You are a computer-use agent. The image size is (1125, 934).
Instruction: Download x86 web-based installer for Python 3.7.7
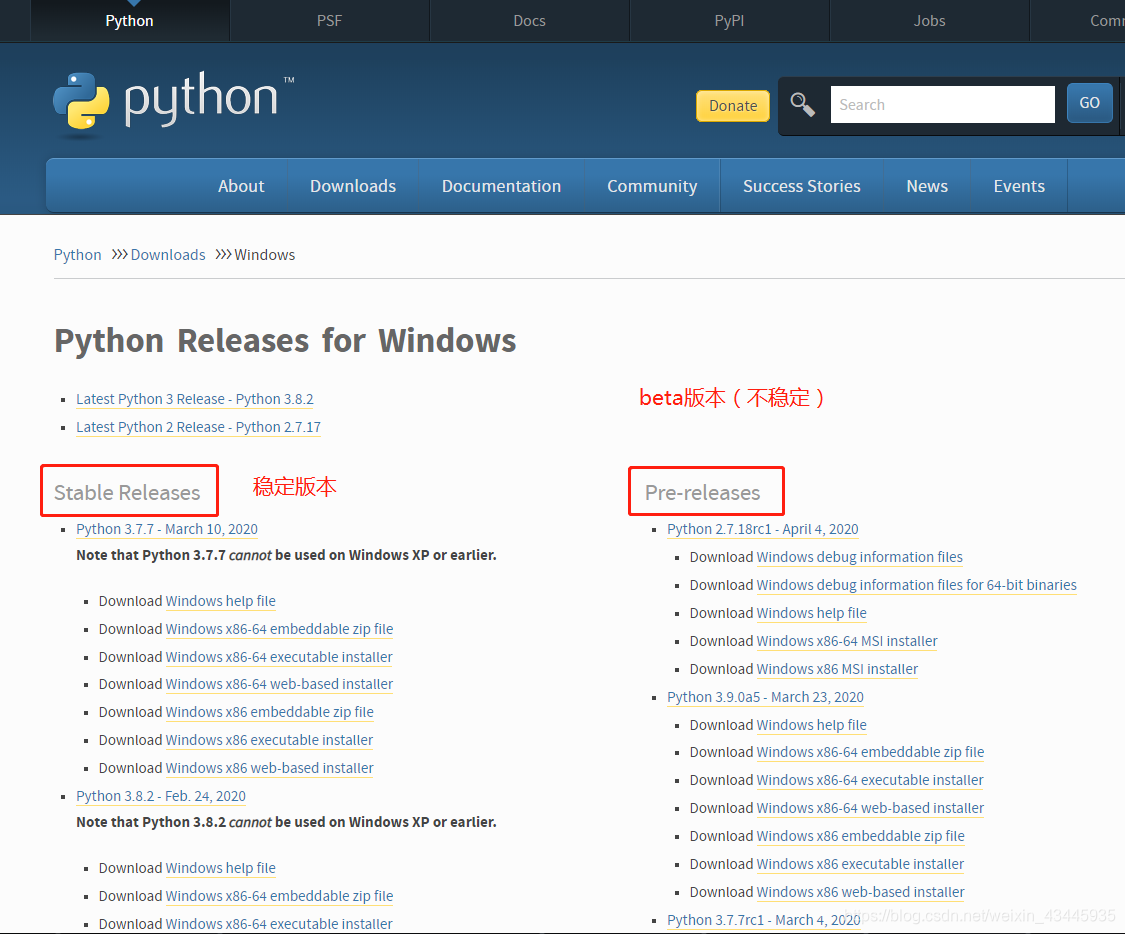(x=269, y=768)
